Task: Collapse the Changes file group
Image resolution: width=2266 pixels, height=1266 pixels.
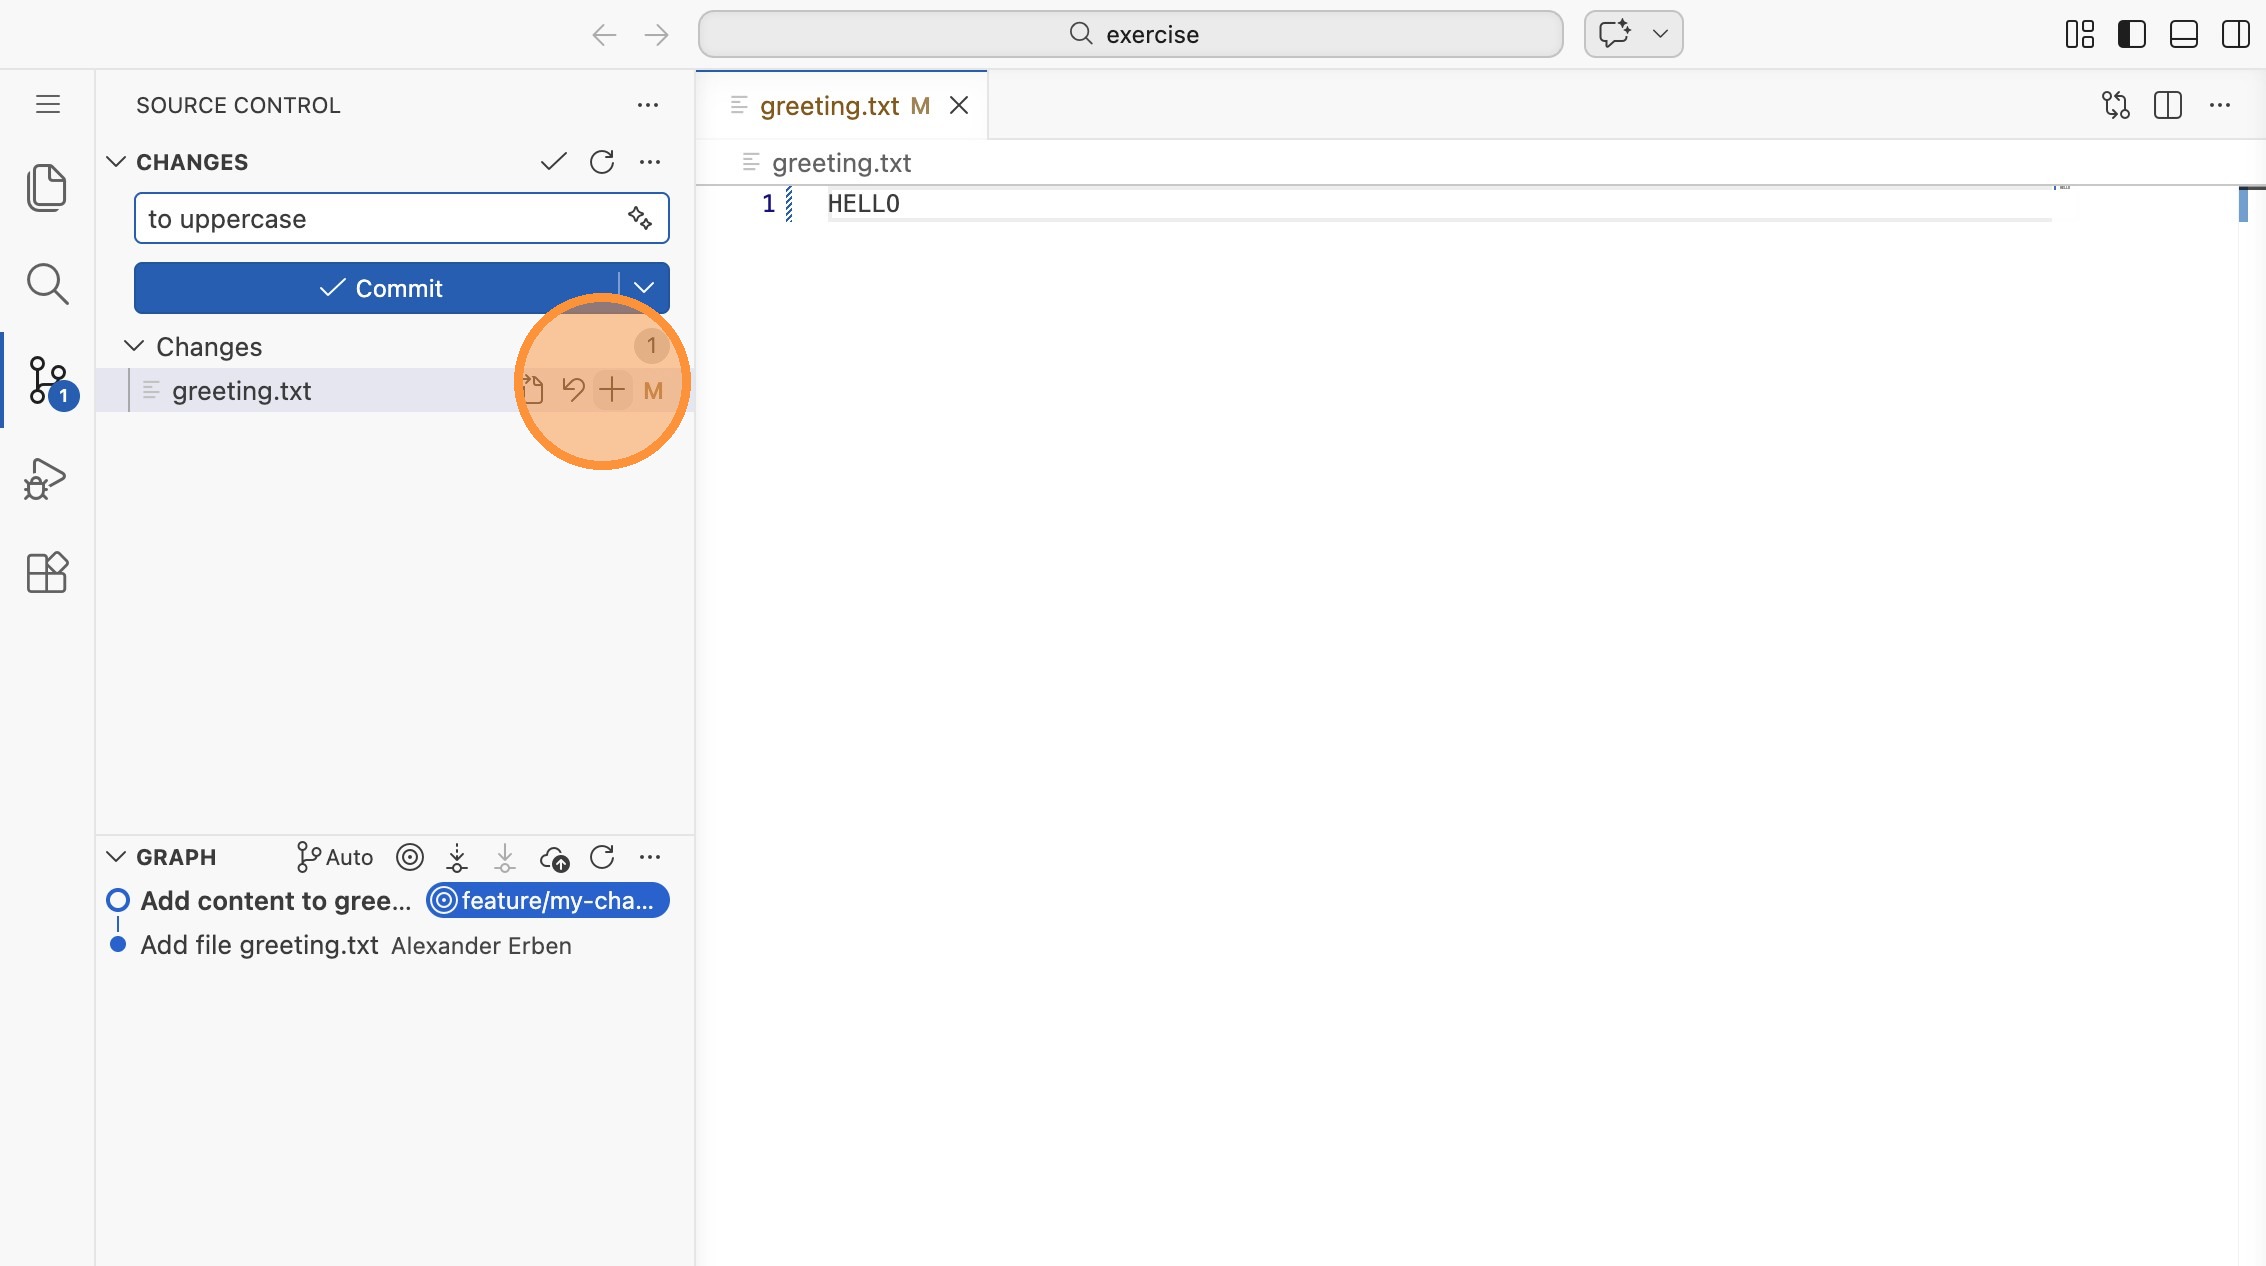Action: pos(134,346)
